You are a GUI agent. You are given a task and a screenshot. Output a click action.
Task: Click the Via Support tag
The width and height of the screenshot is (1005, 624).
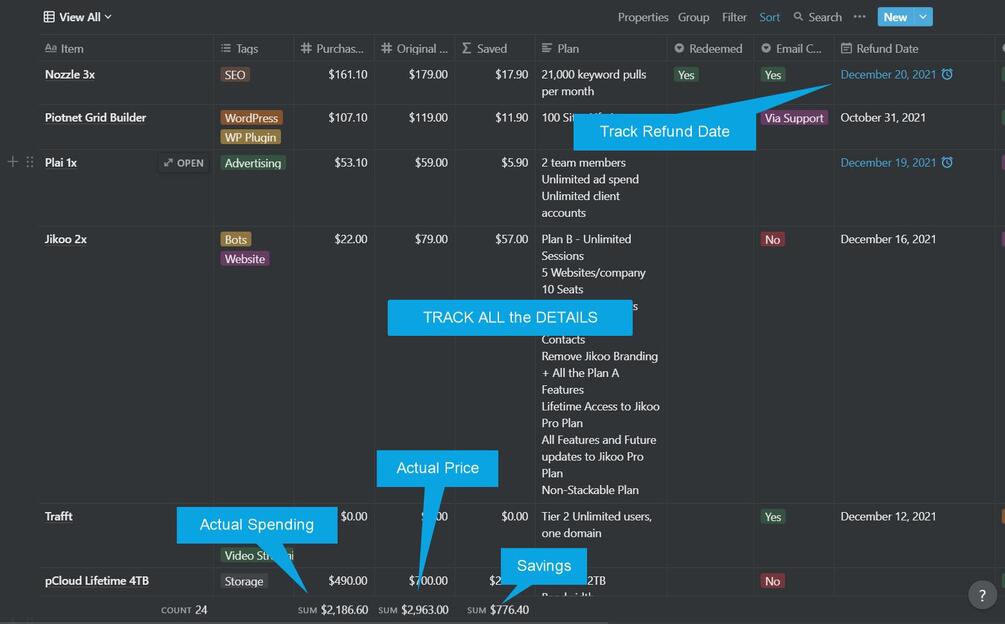point(793,118)
